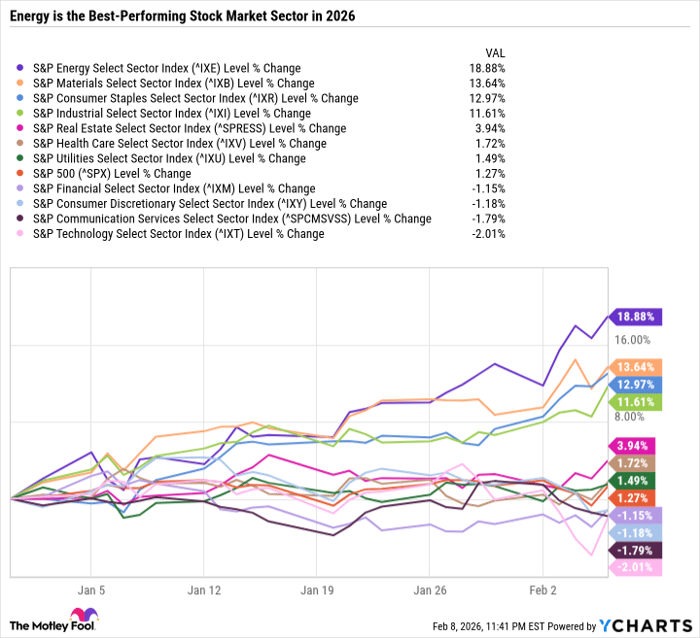Click the red-orange dot beside the S&P 500 entry
700x638 pixels.
(22, 173)
